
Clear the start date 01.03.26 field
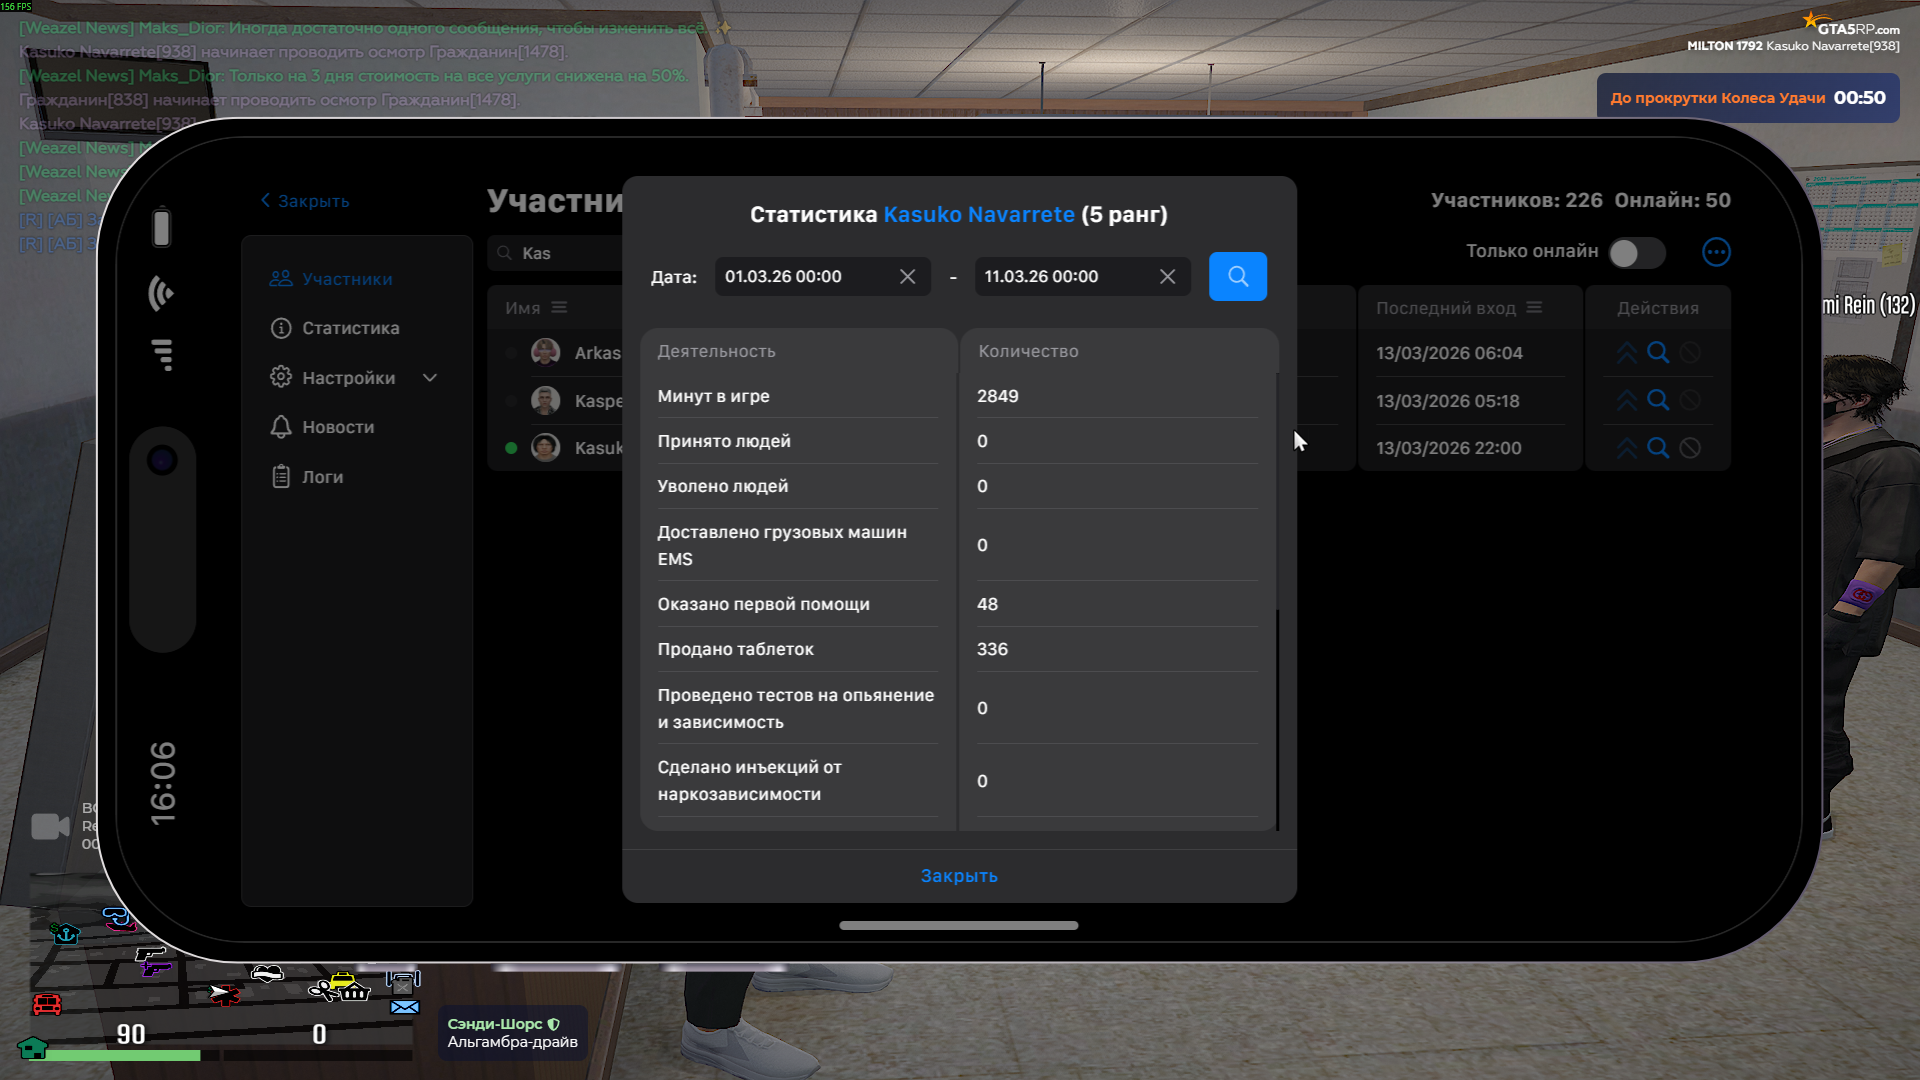click(x=907, y=277)
